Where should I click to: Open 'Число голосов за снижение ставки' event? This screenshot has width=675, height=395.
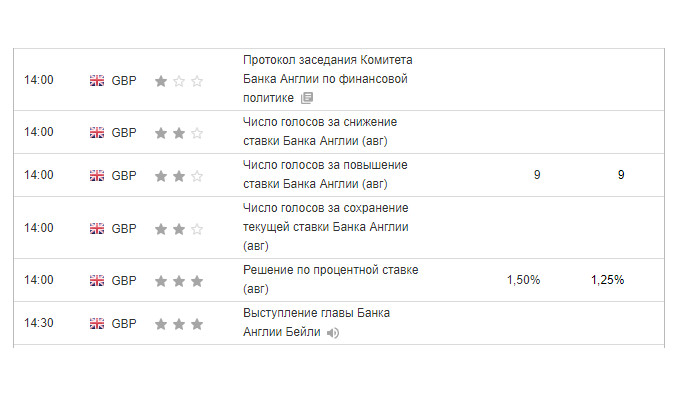point(320,132)
